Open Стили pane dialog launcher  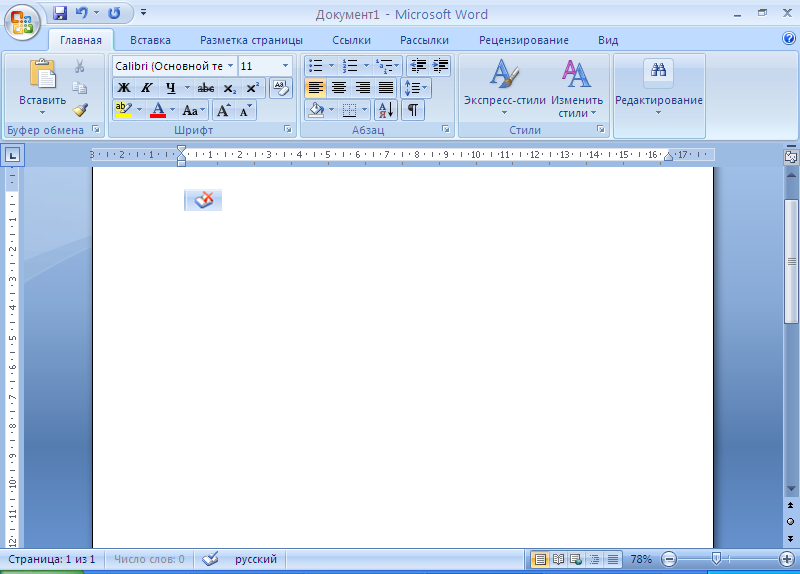pyautogui.click(x=601, y=129)
